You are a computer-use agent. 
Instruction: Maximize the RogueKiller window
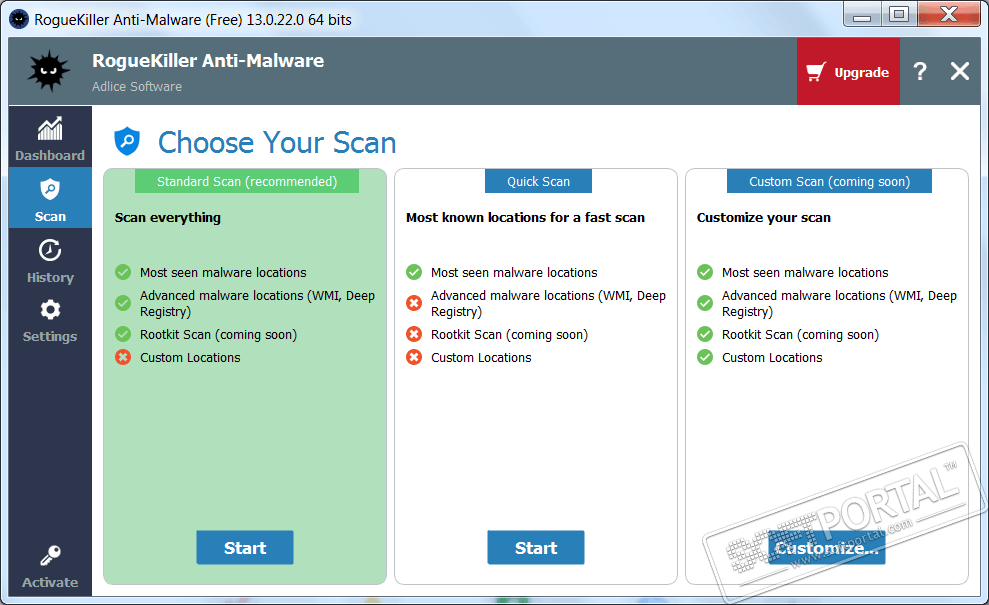pos(899,15)
